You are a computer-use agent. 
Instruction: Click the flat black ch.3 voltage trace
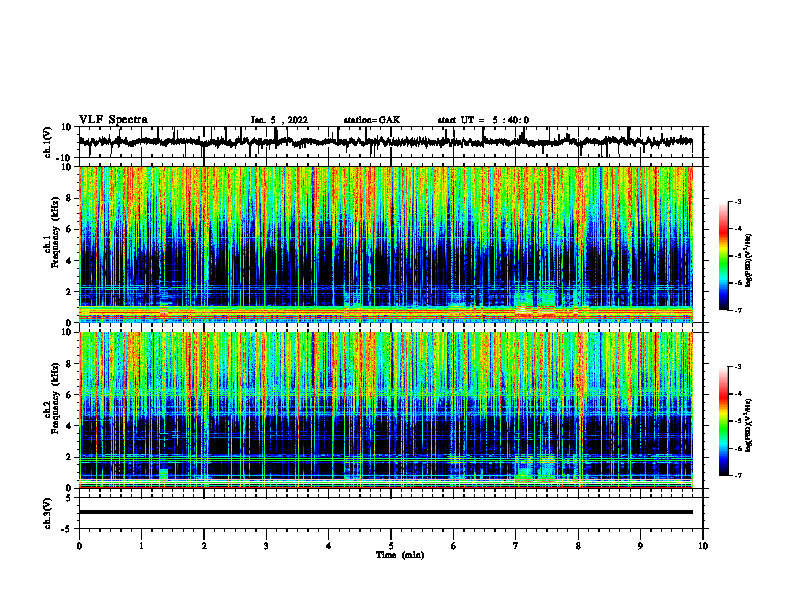click(x=386, y=512)
